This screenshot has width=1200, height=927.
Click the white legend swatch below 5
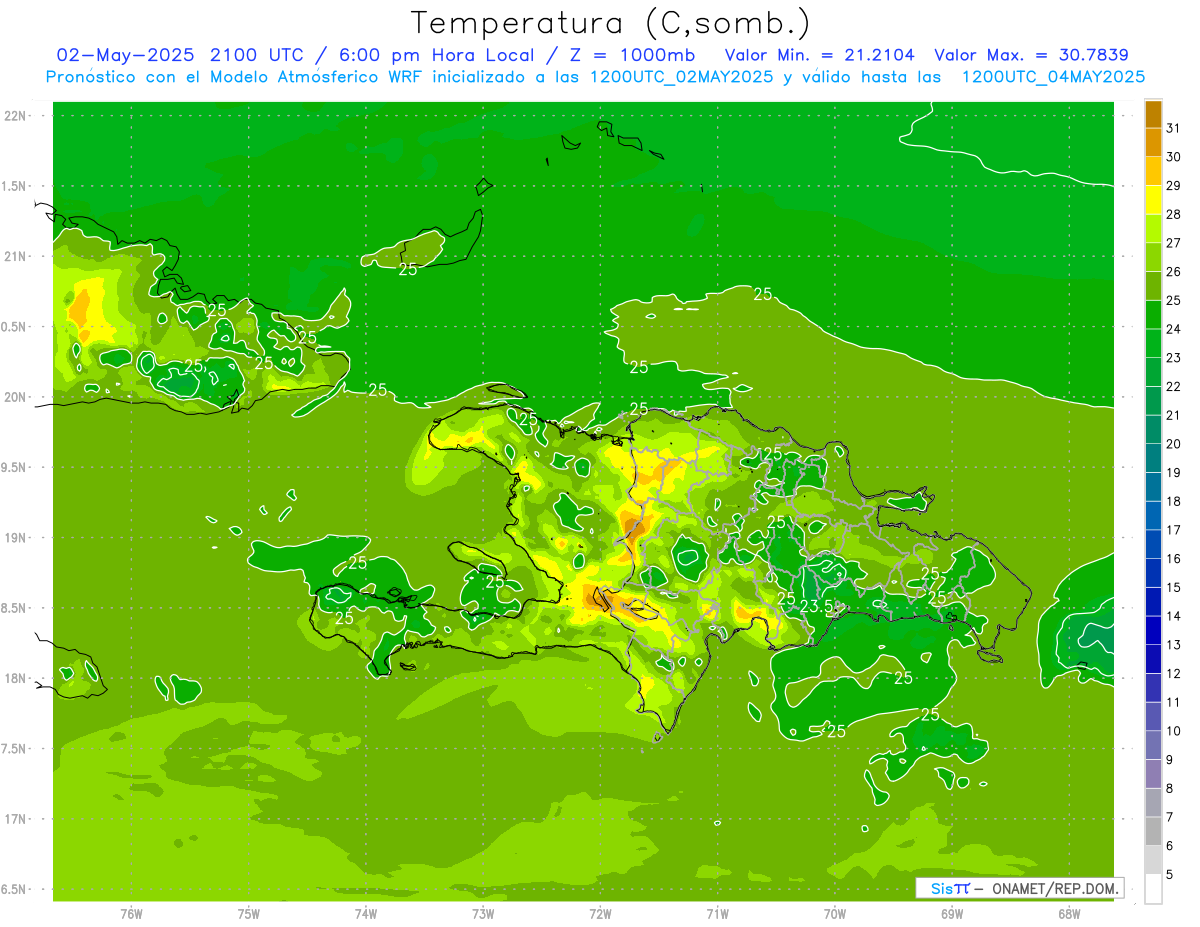pyautogui.click(x=1153, y=889)
